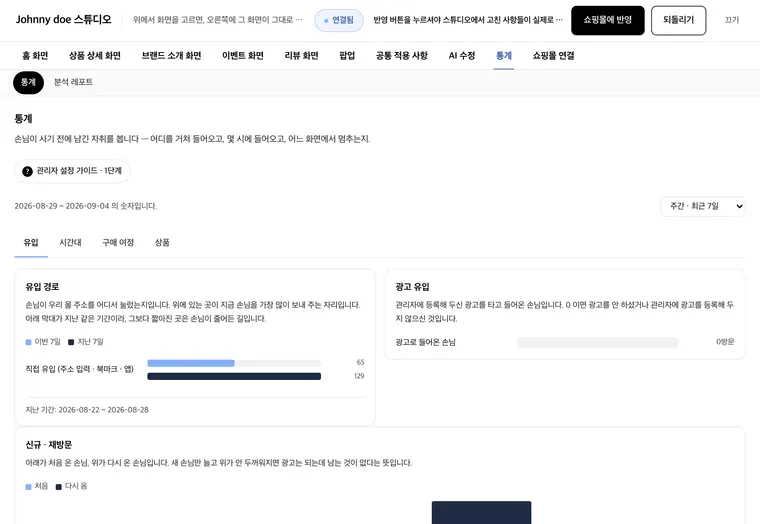Click the 끄기 link
760x524 pixels.
tap(731, 20)
